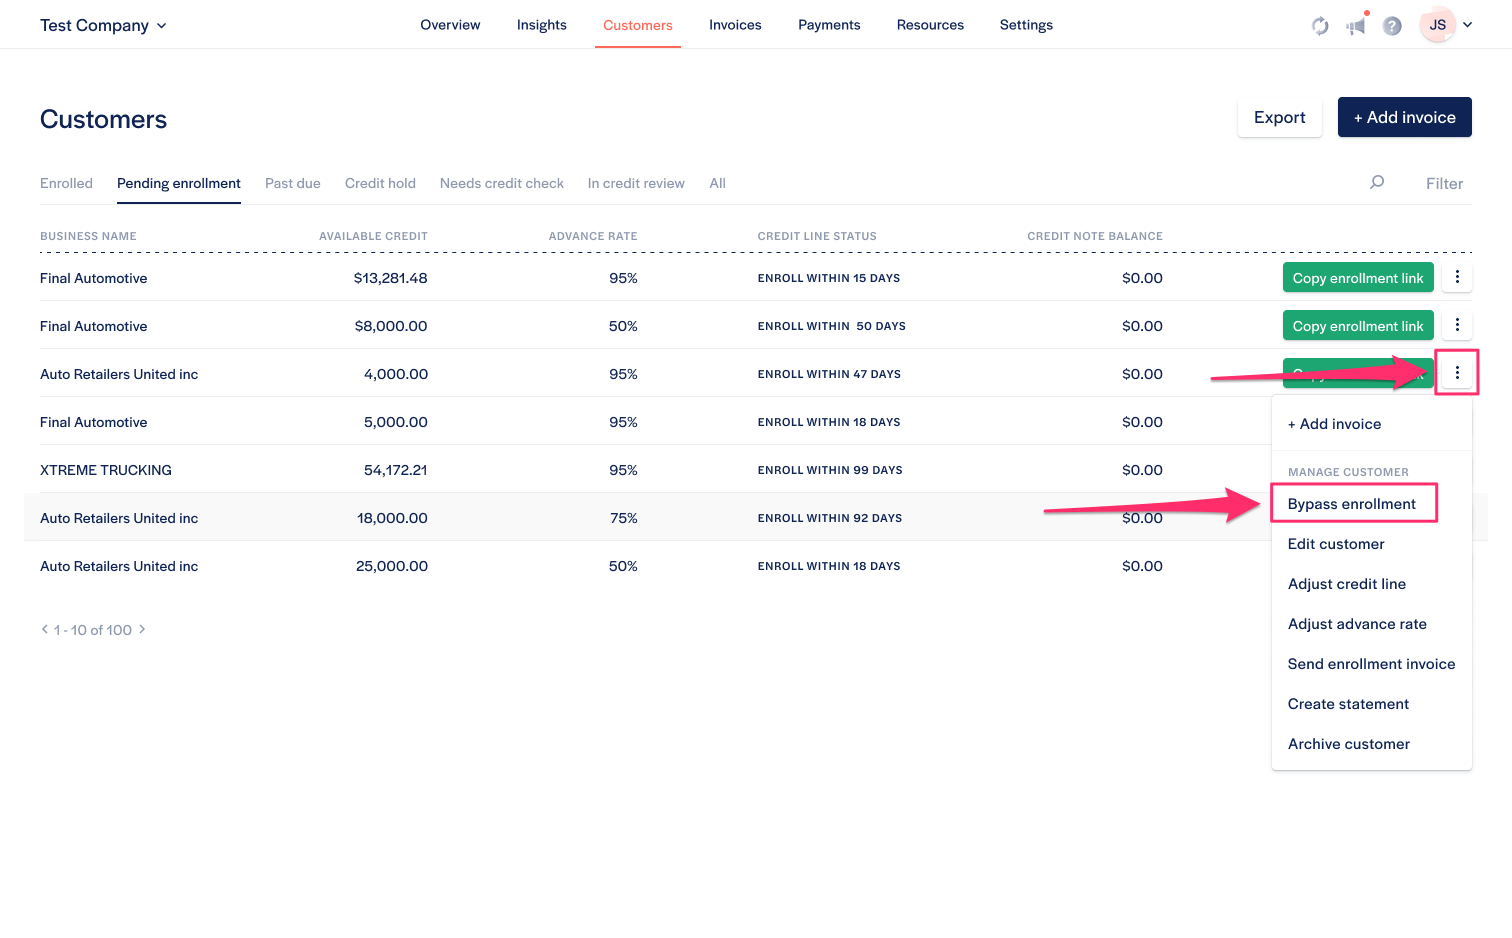
Task: Open three-dot menu for $8,000.00 row
Action: click(x=1457, y=325)
